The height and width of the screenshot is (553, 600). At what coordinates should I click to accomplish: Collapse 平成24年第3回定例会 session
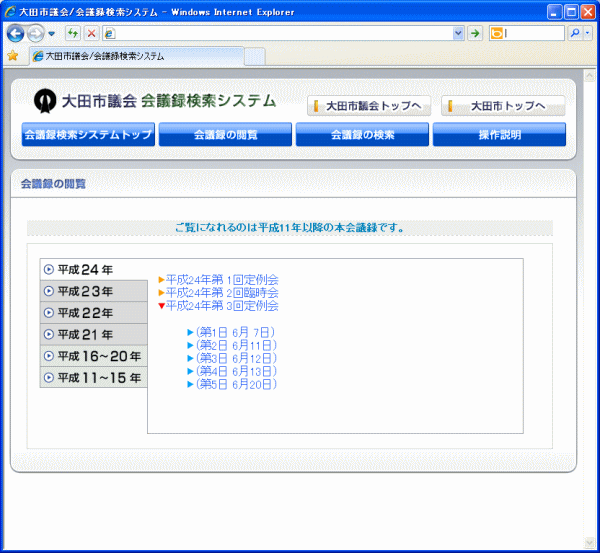coord(218,306)
